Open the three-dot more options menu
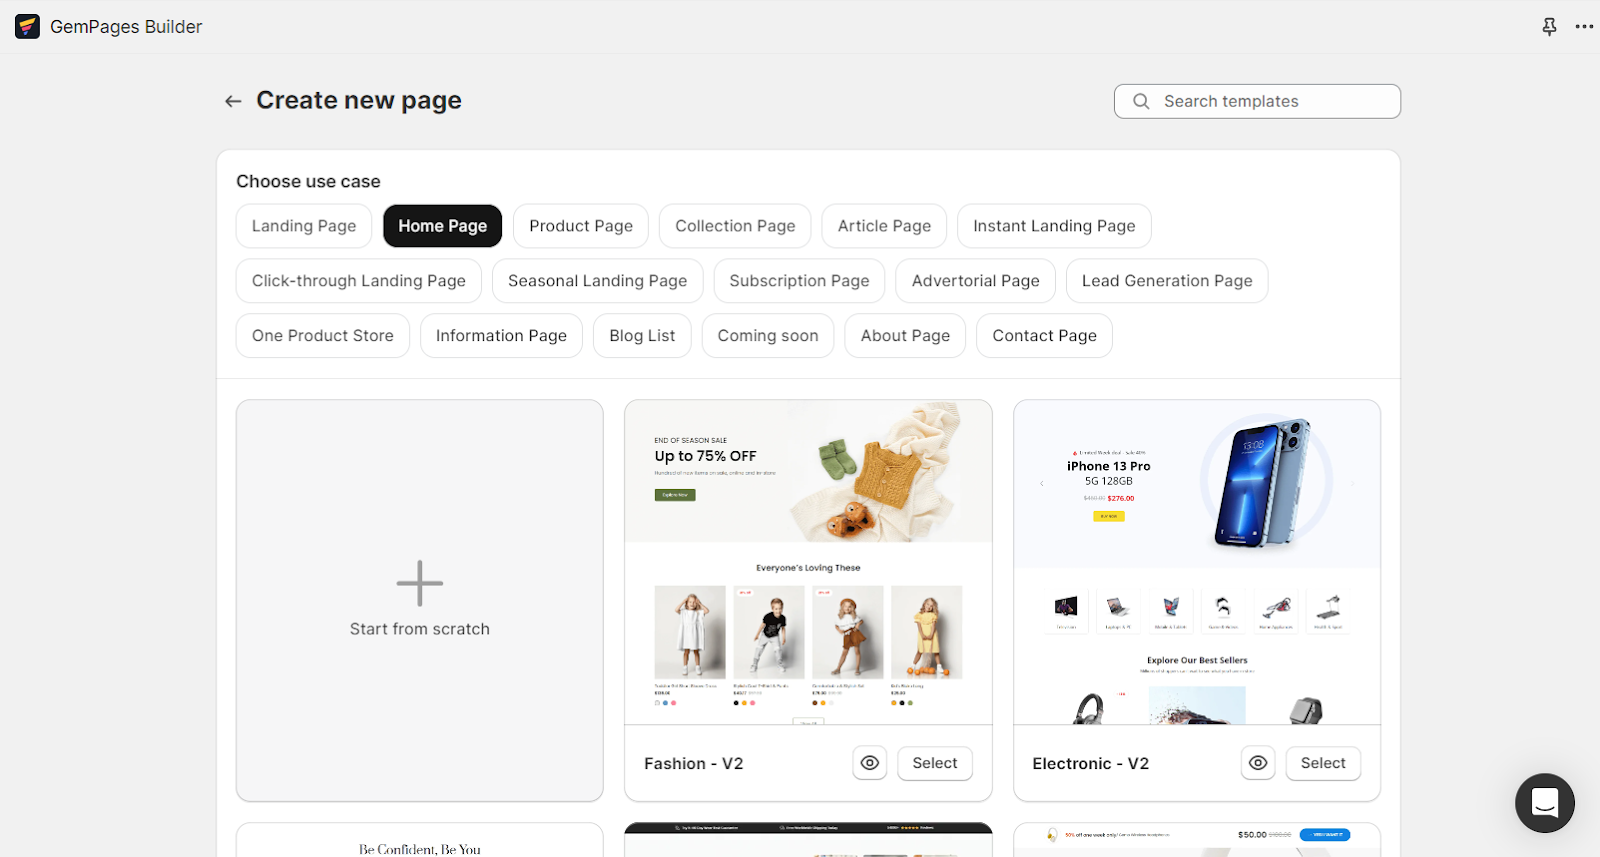This screenshot has height=857, width=1600. point(1584,27)
